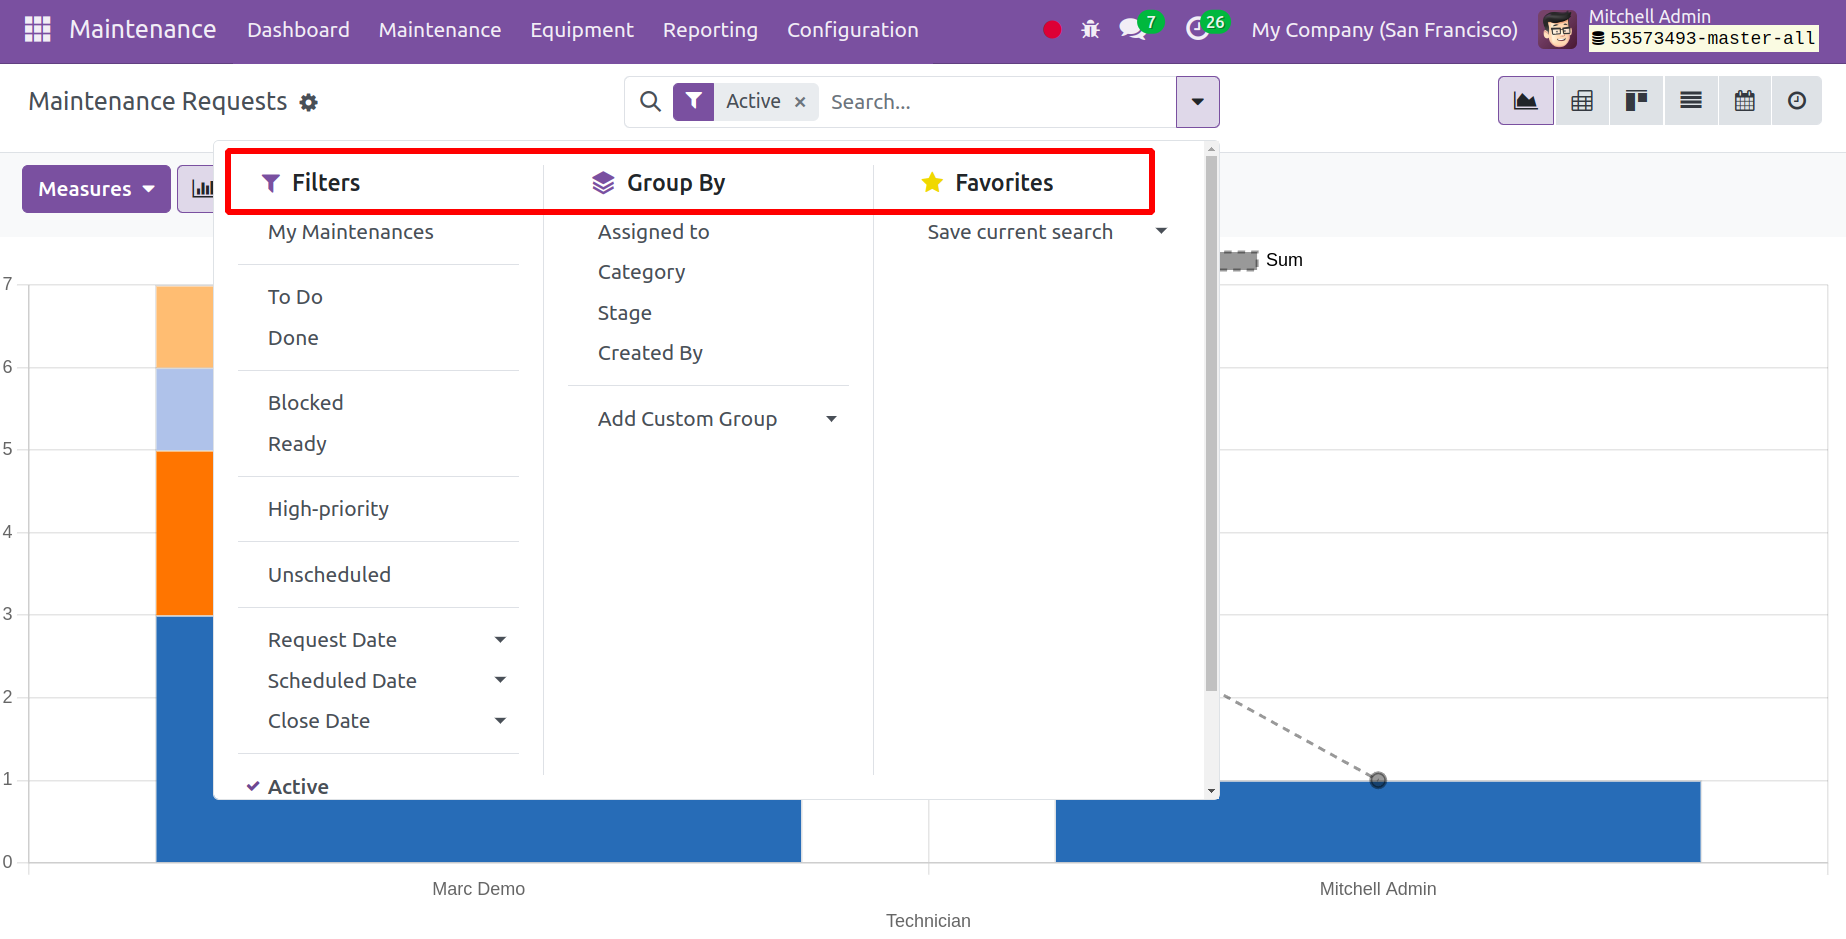Image resolution: width=1846 pixels, height=939 pixels.
Task: Open the Reporting menu
Action: tap(710, 30)
